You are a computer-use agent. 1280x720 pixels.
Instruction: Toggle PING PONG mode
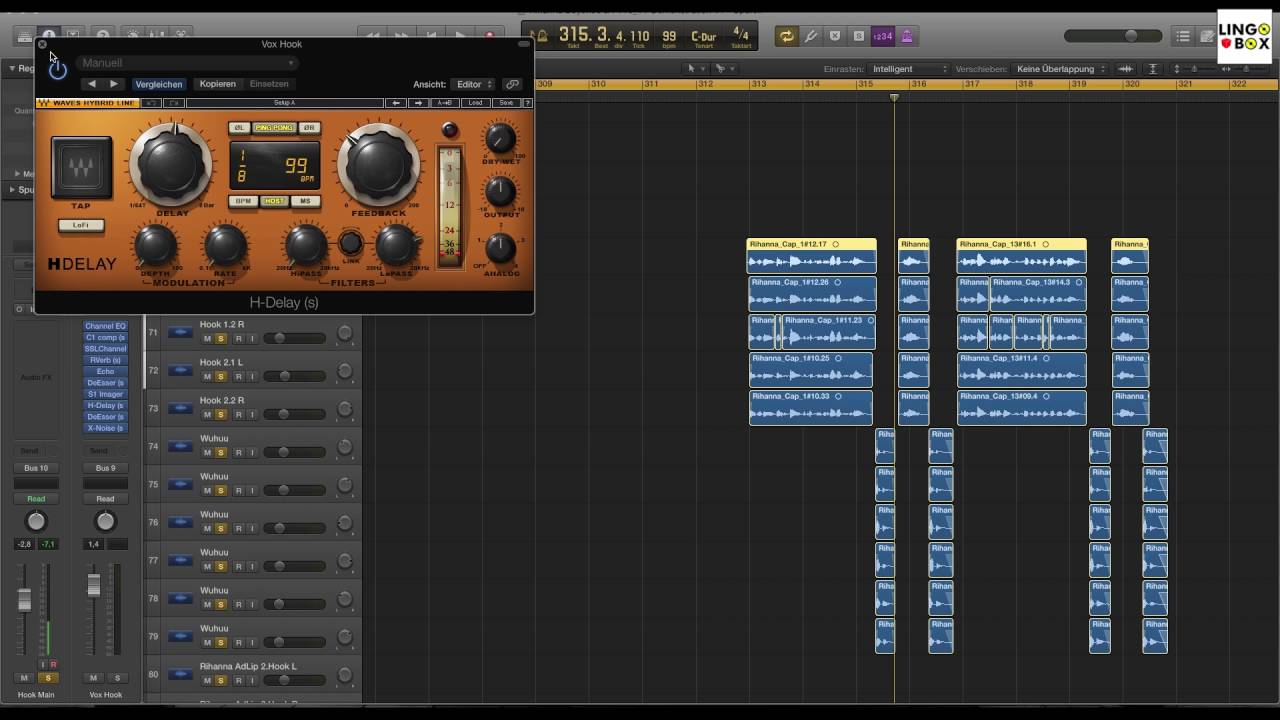[274, 128]
